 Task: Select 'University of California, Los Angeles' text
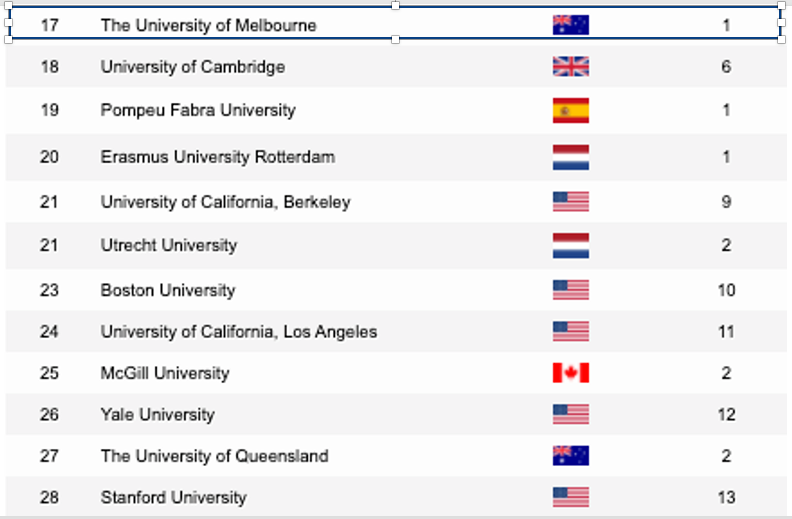[239, 332]
